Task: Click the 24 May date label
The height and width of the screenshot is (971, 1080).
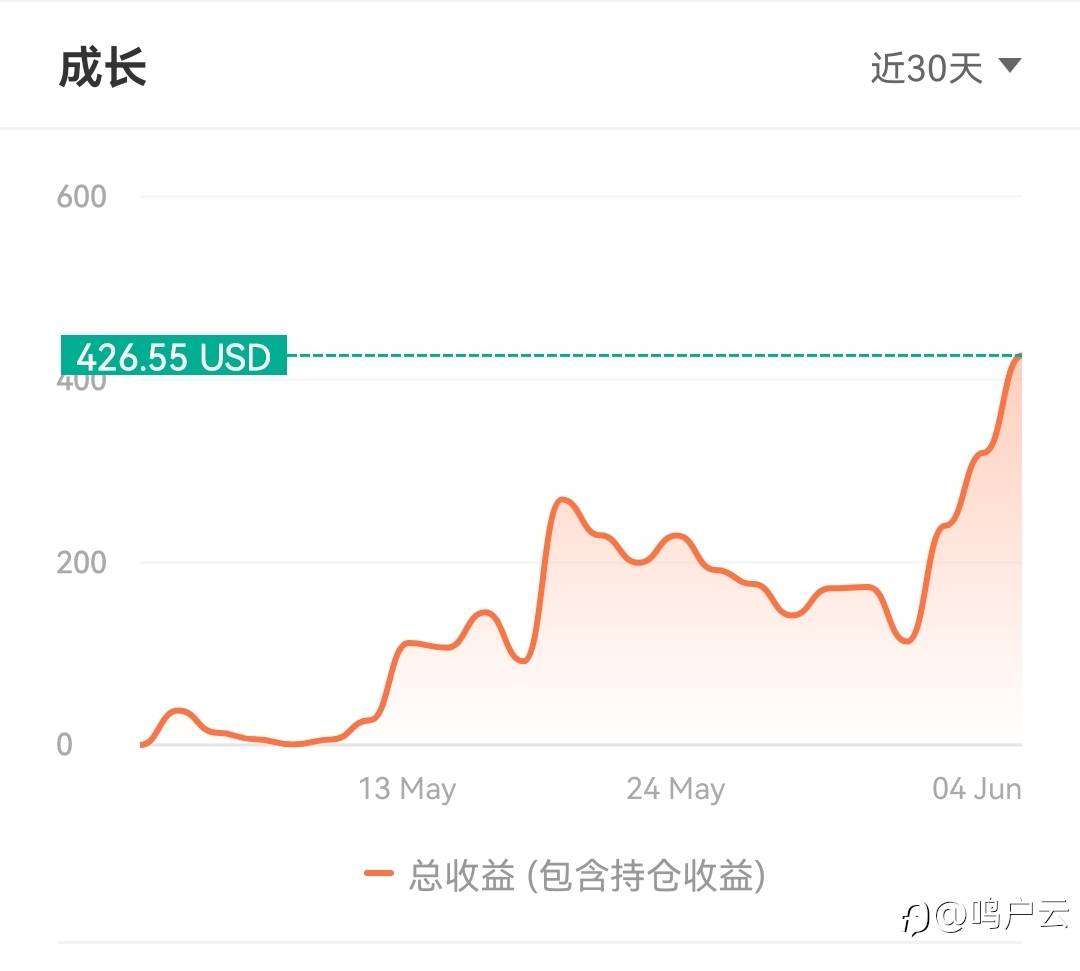Action: pos(675,788)
